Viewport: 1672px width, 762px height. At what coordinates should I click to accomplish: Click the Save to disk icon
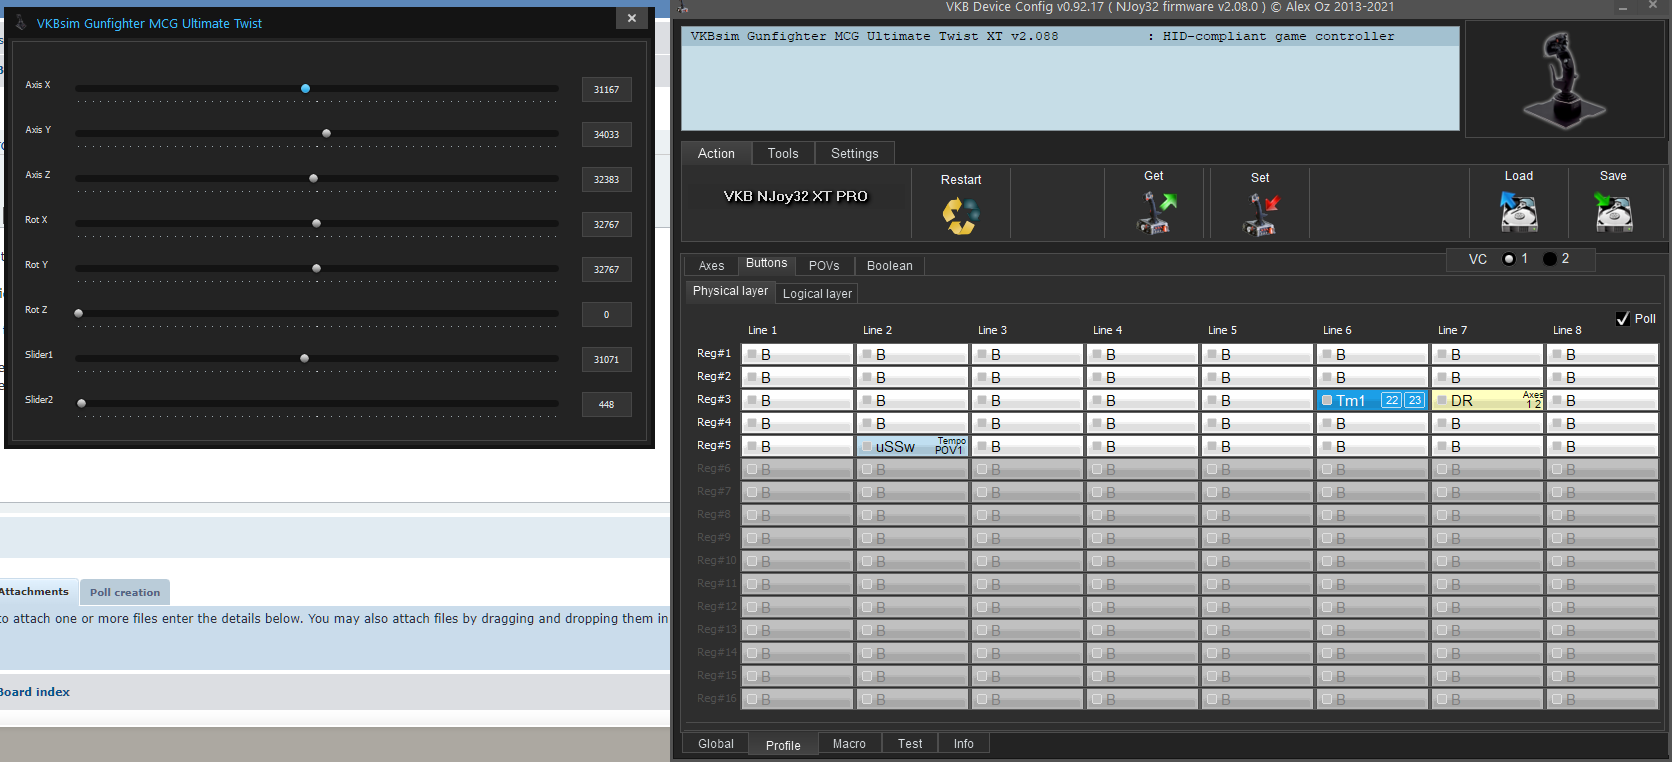click(1613, 212)
